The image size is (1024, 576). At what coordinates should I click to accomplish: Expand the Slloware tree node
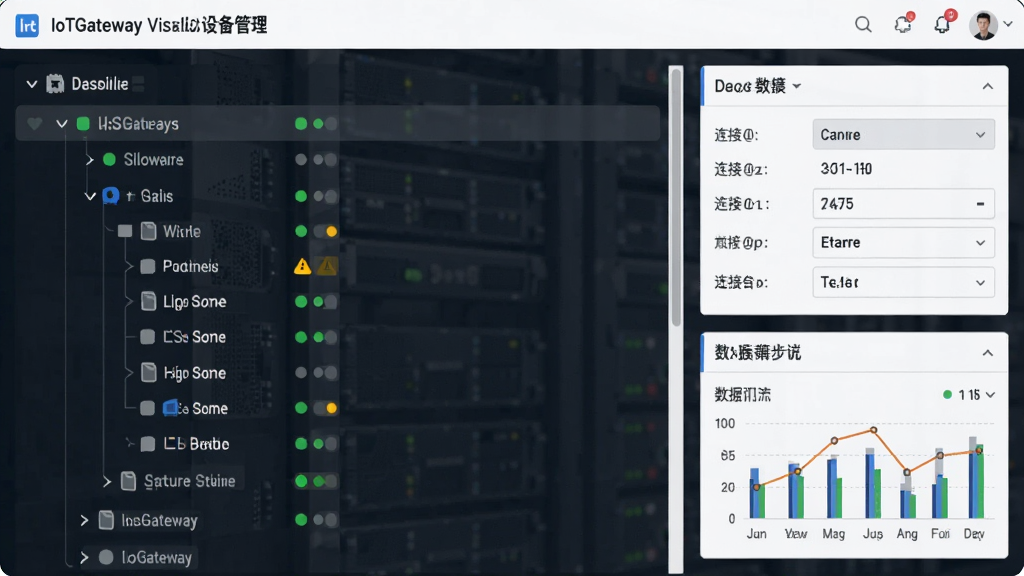(89, 159)
